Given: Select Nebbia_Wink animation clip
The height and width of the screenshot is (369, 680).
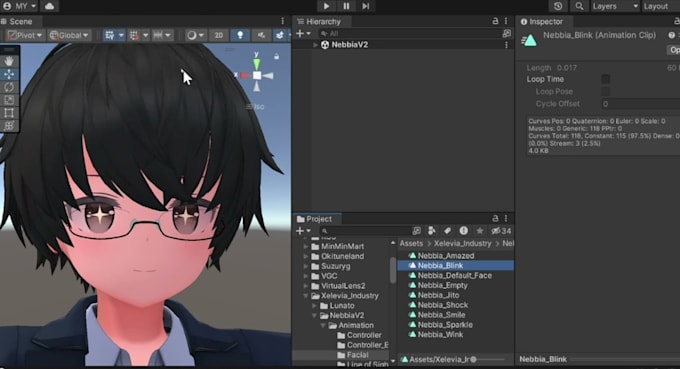Looking at the screenshot, I should pyautogui.click(x=440, y=334).
